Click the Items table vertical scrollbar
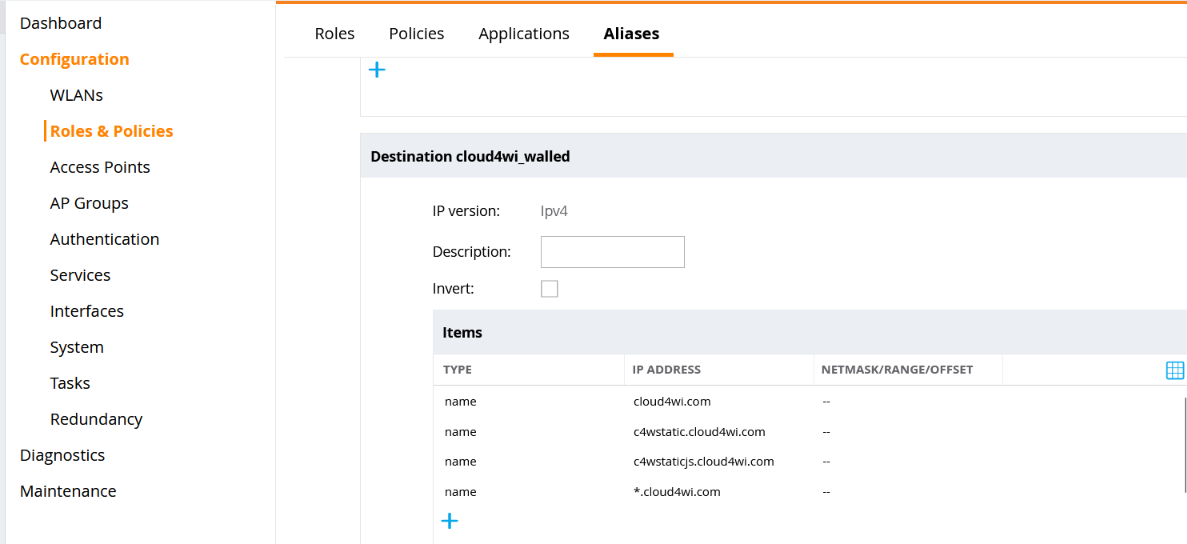Viewport: 1187px width, 544px height. pyautogui.click(x=1184, y=440)
